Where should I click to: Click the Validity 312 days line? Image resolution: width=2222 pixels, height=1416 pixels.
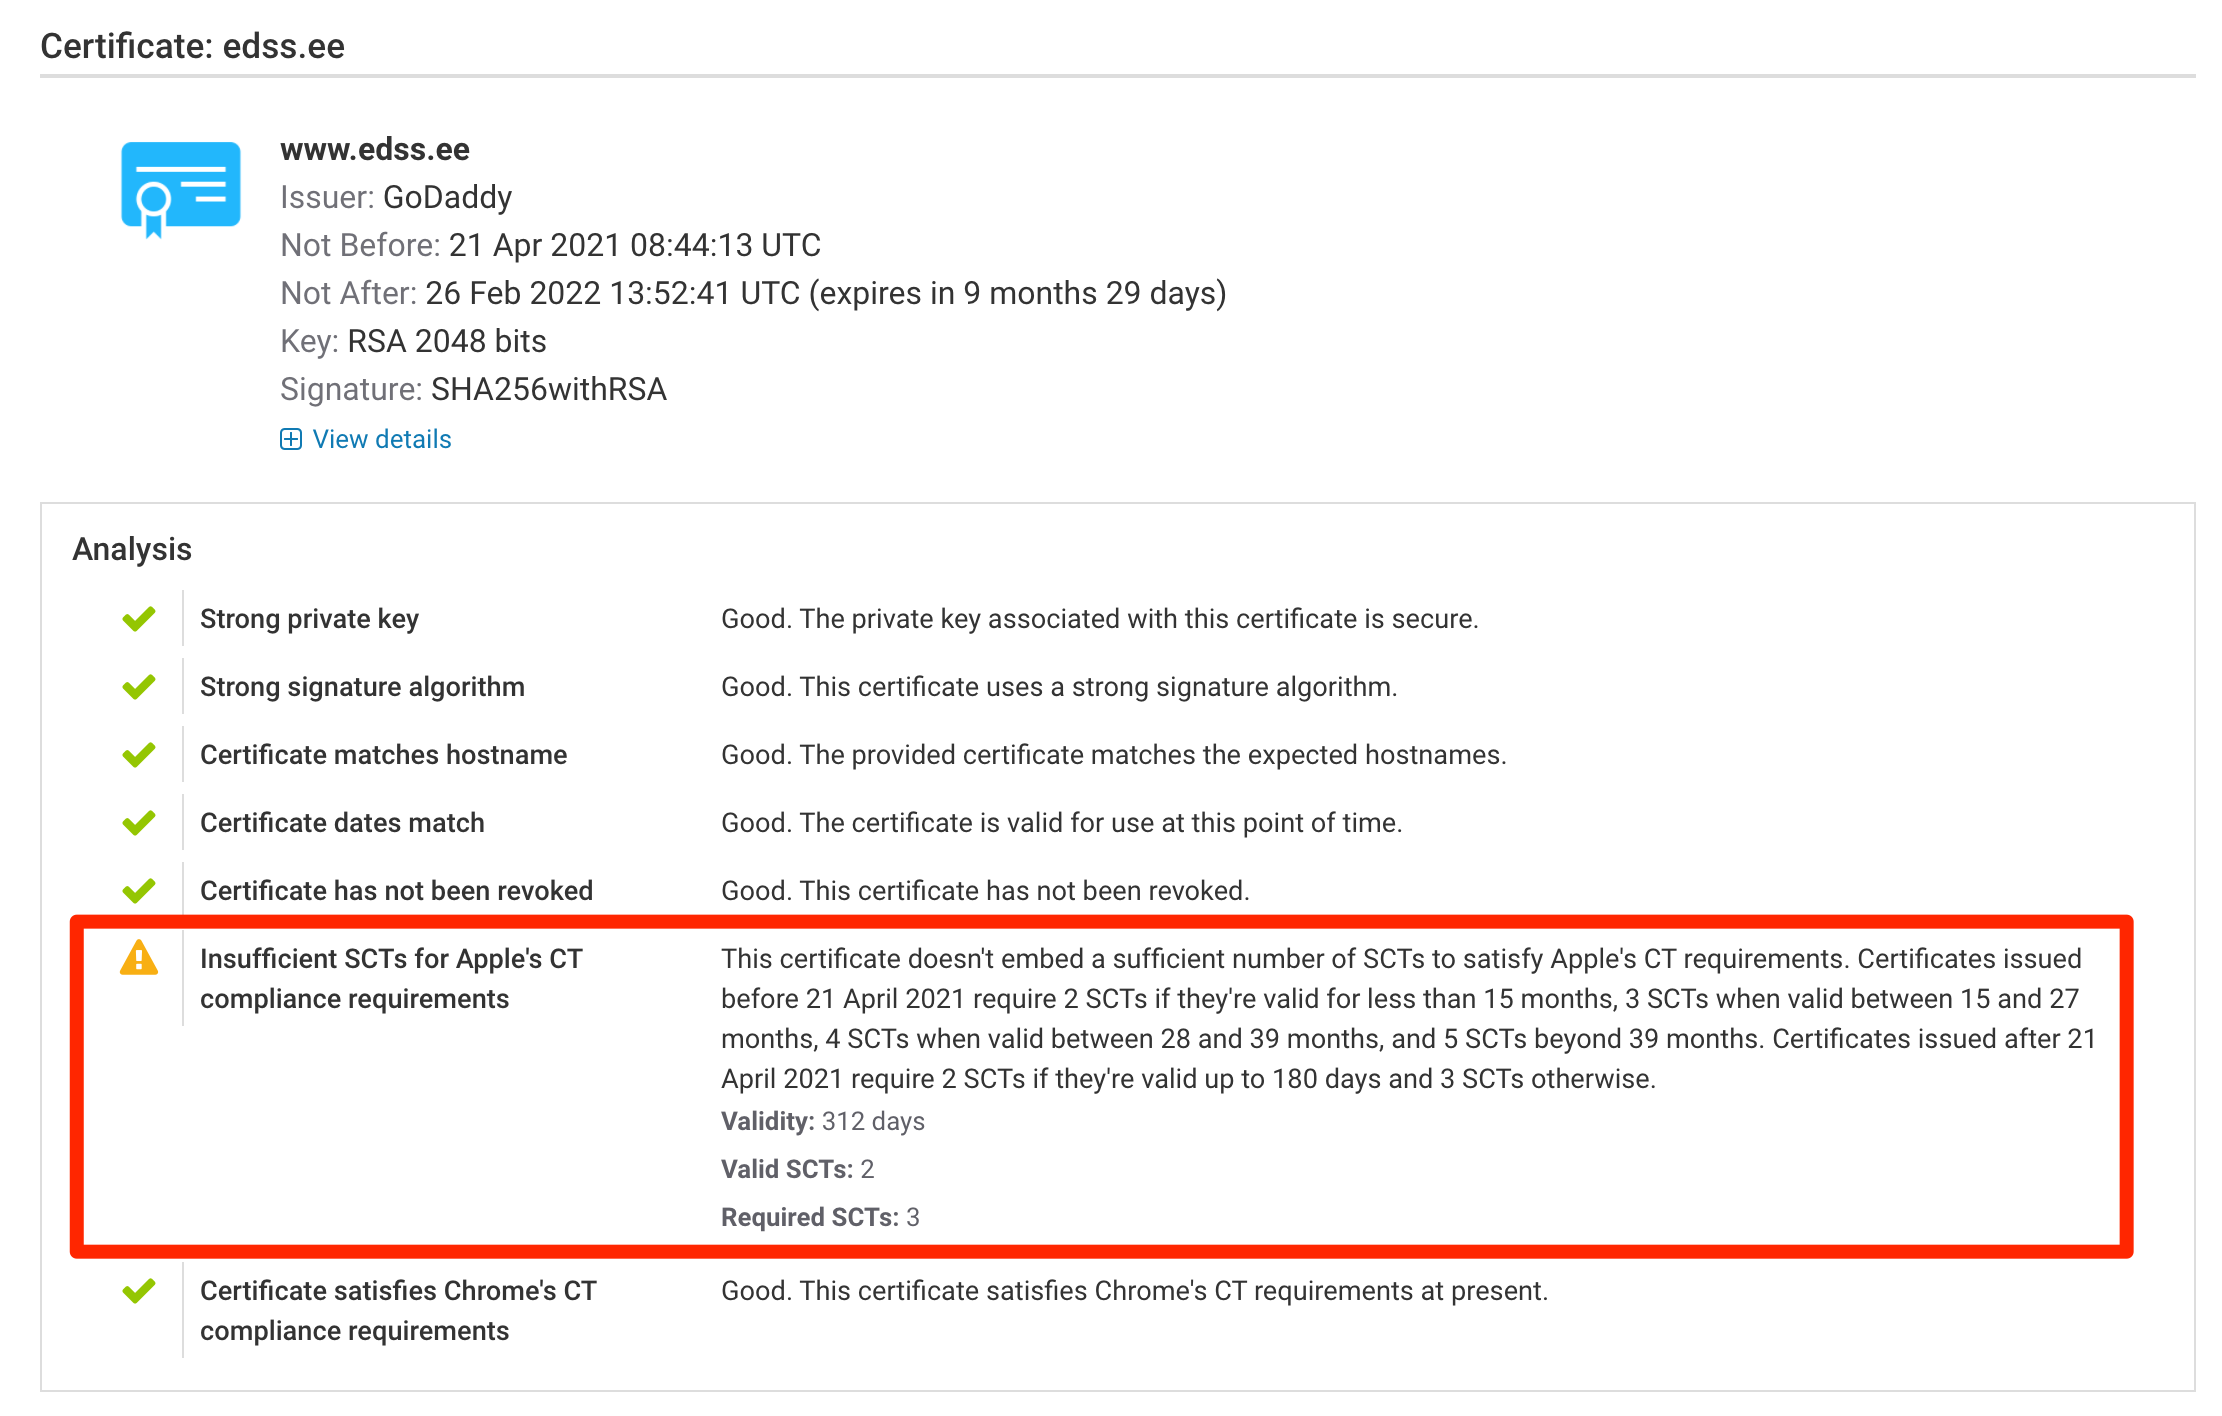click(823, 1121)
